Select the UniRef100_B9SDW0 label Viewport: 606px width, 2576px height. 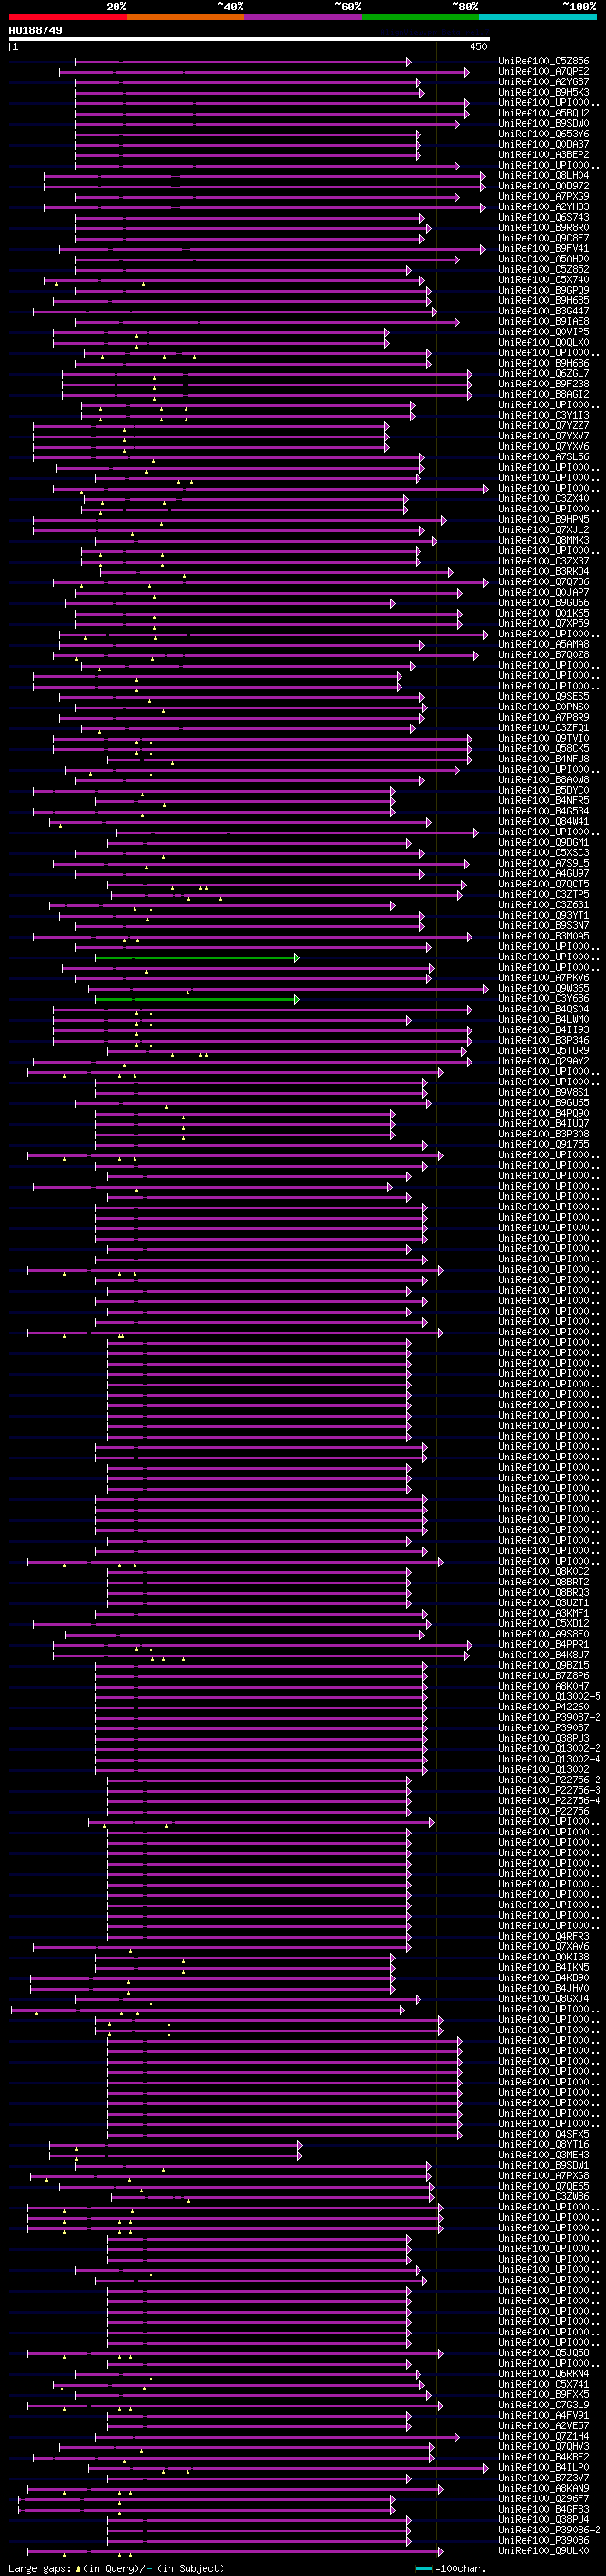pyautogui.click(x=544, y=124)
